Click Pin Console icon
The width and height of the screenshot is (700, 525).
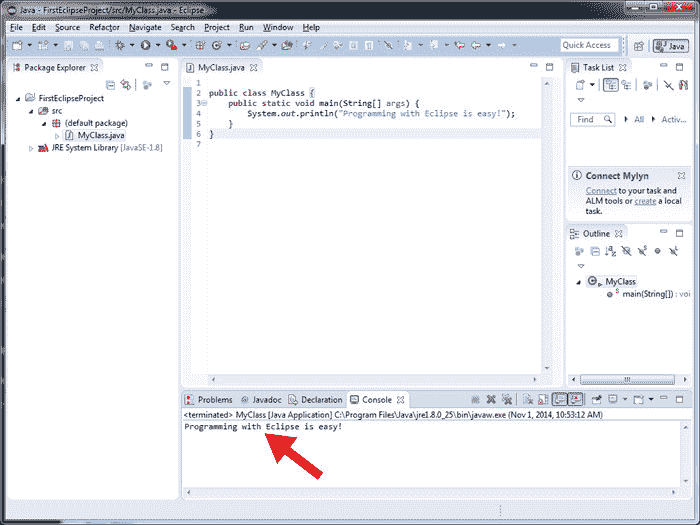pos(596,399)
